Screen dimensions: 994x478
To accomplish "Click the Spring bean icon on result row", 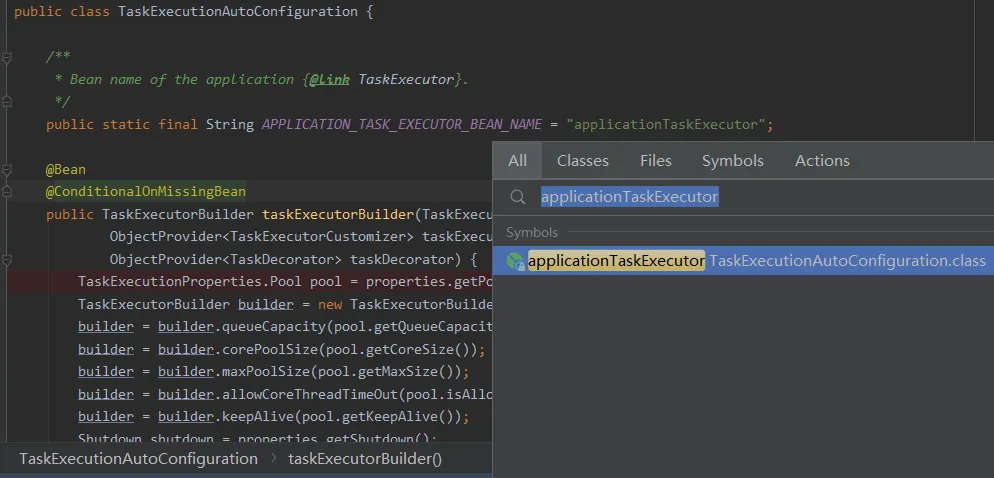I will point(515,261).
